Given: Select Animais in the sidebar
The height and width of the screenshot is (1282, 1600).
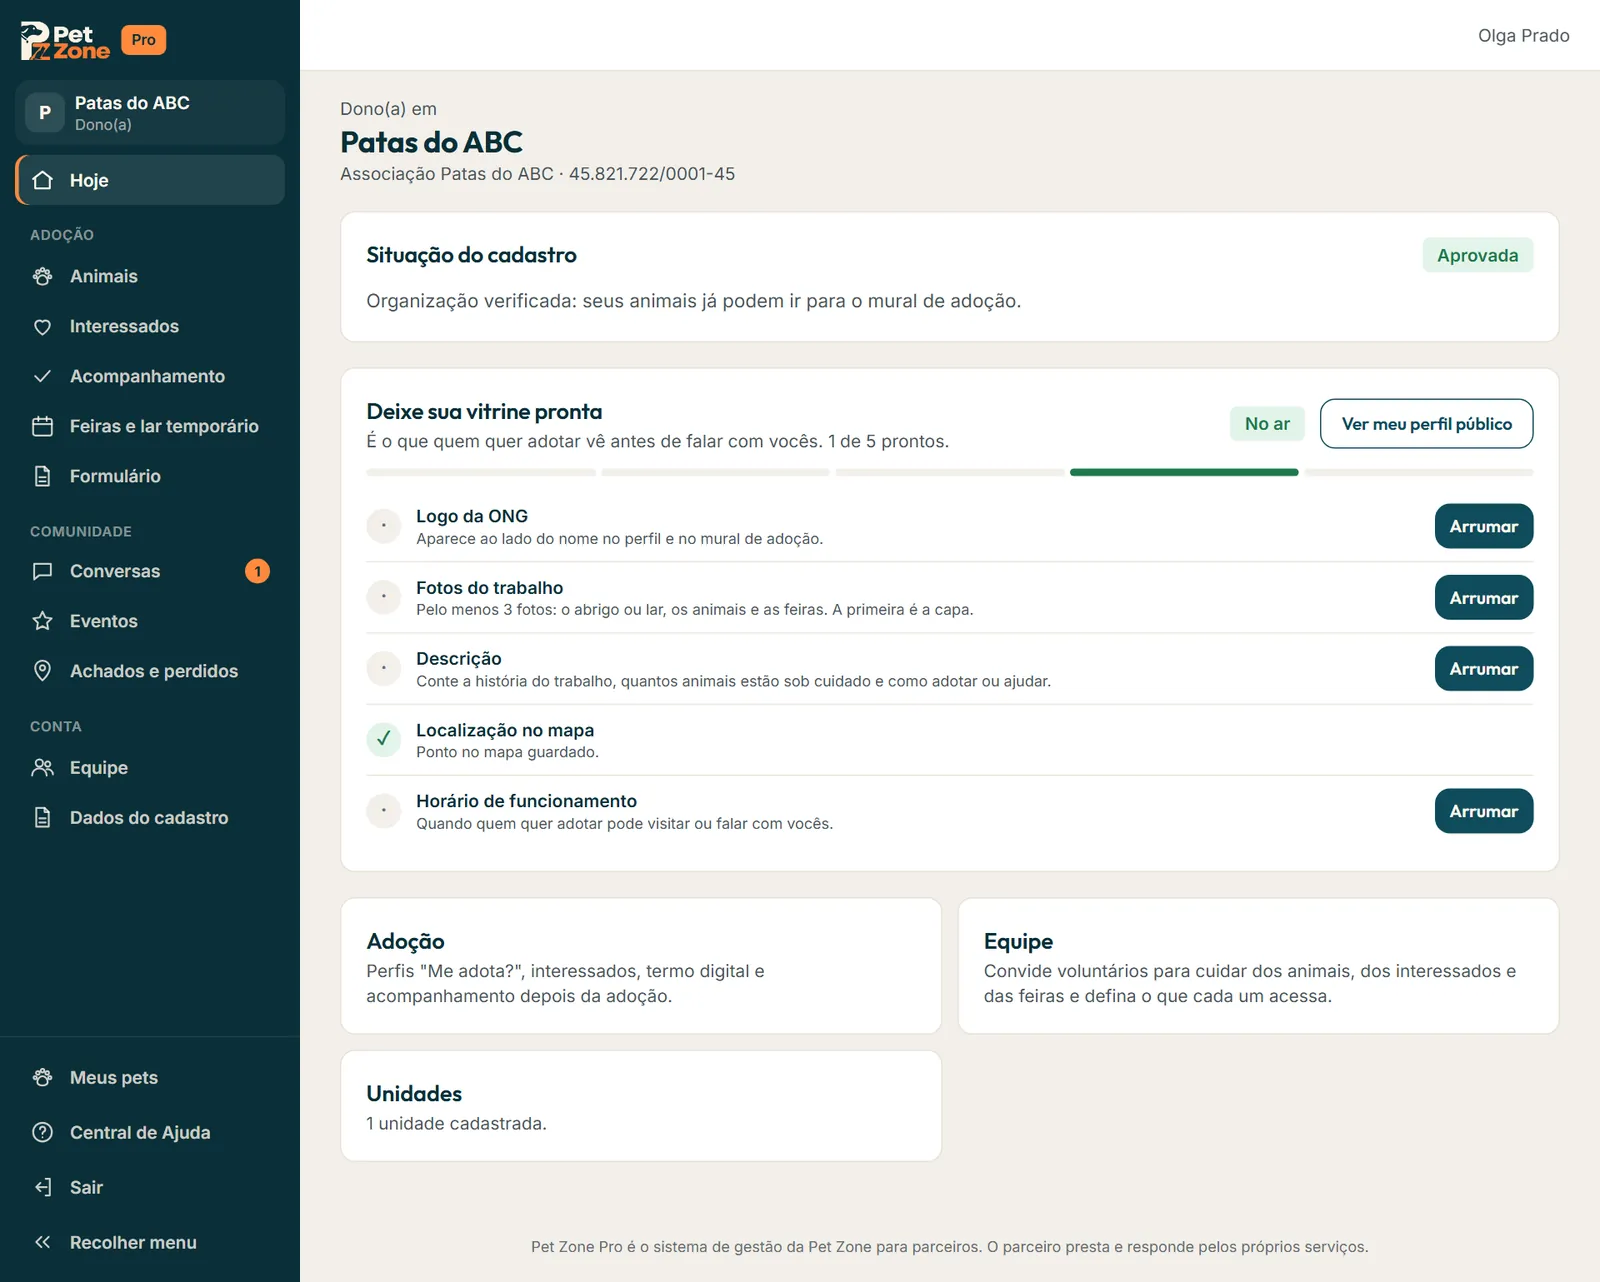Looking at the screenshot, I should pyautogui.click(x=150, y=276).
